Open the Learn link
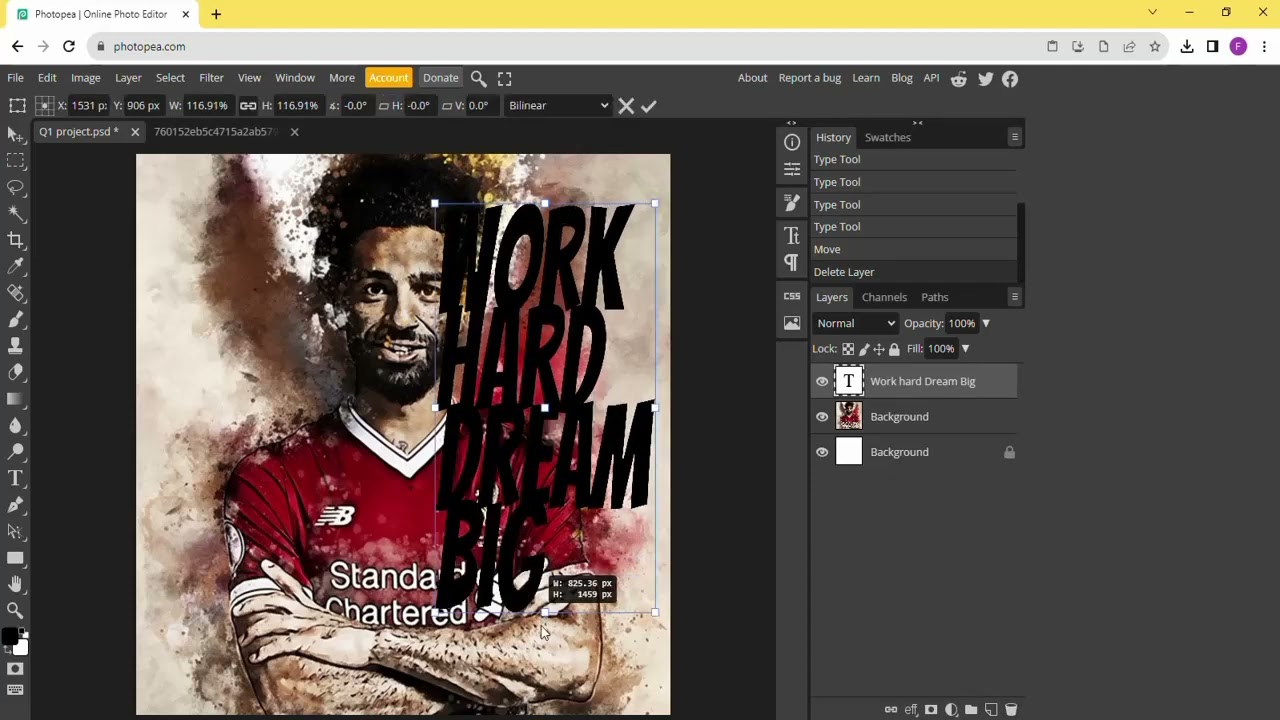 (865, 78)
